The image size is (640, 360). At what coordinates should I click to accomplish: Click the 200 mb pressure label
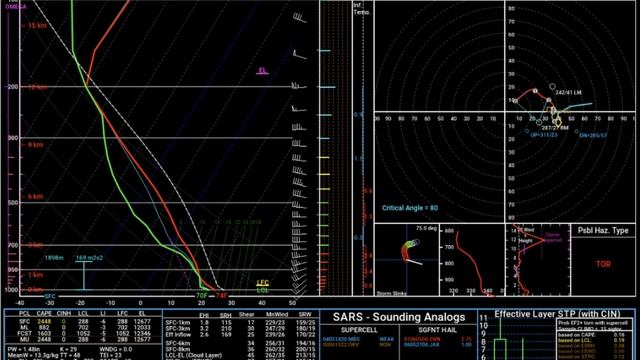(x=12, y=87)
